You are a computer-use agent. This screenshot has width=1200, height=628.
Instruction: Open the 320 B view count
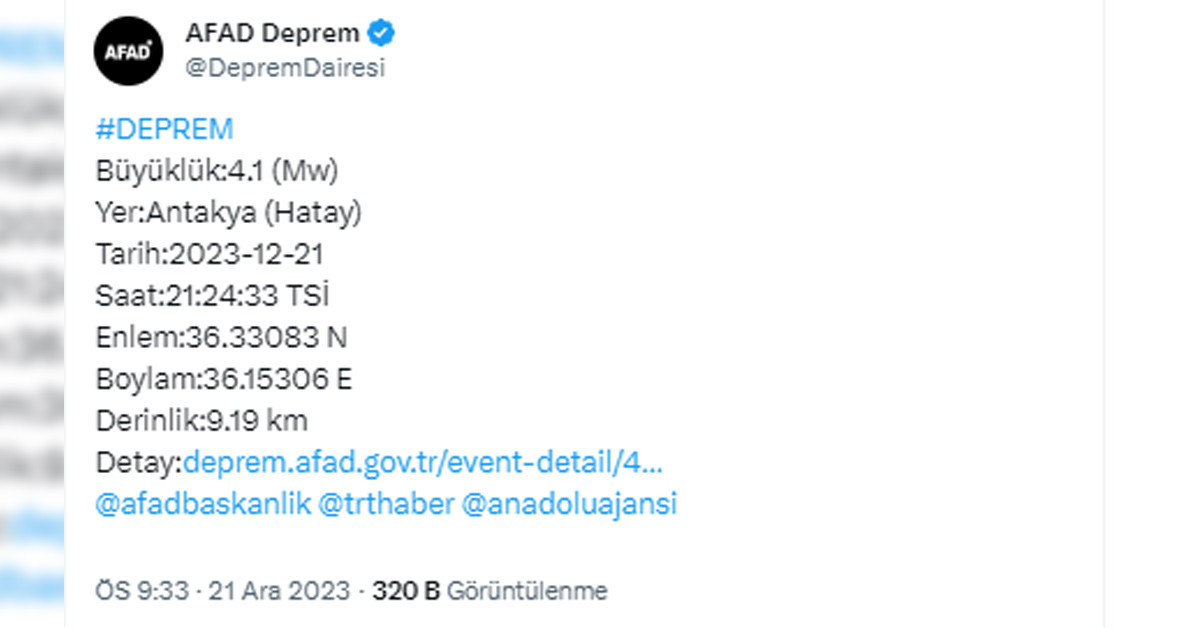tap(406, 591)
